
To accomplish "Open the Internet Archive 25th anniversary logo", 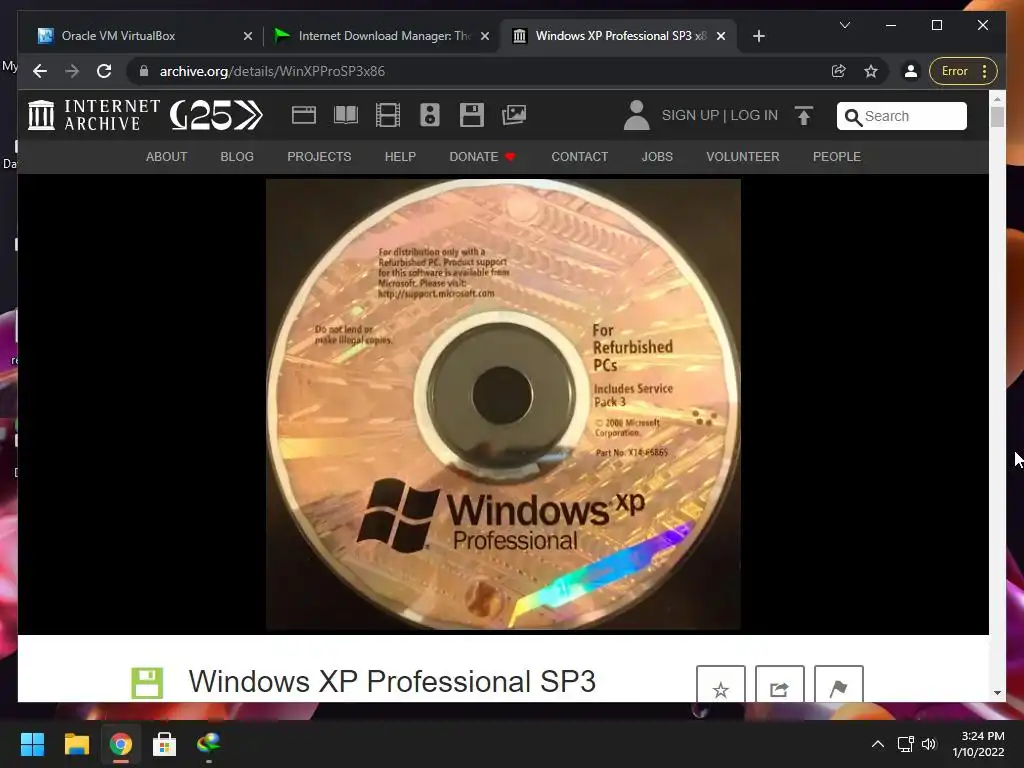I will (x=216, y=116).
